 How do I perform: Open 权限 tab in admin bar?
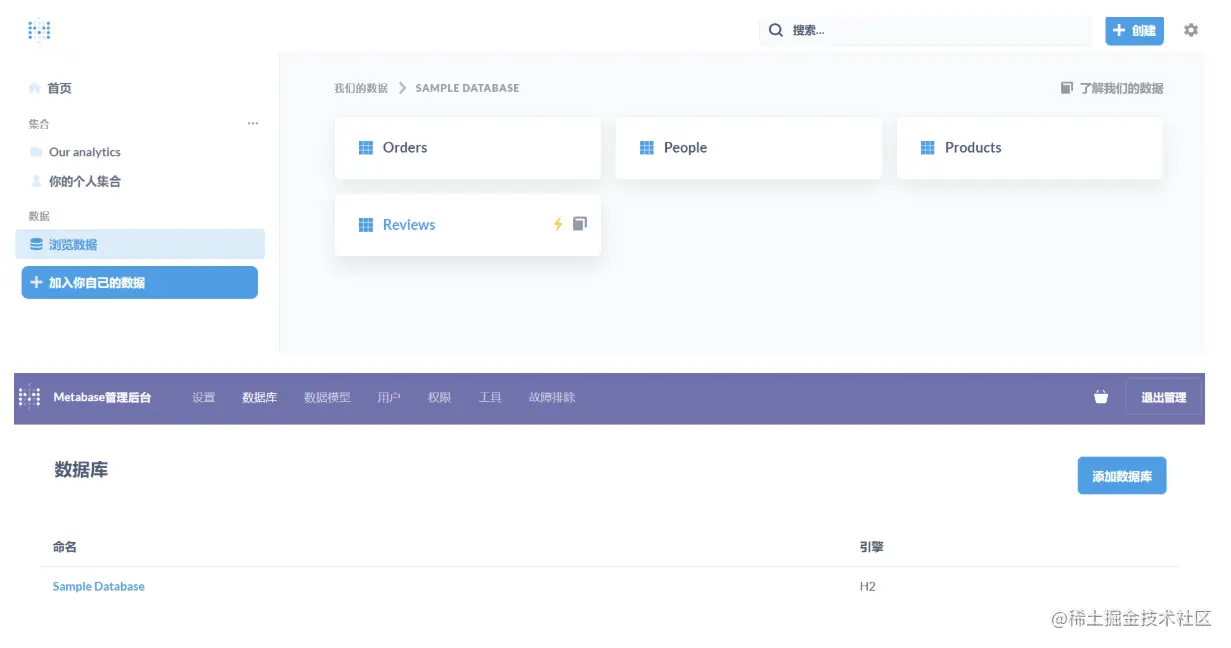click(x=439, y=397)
